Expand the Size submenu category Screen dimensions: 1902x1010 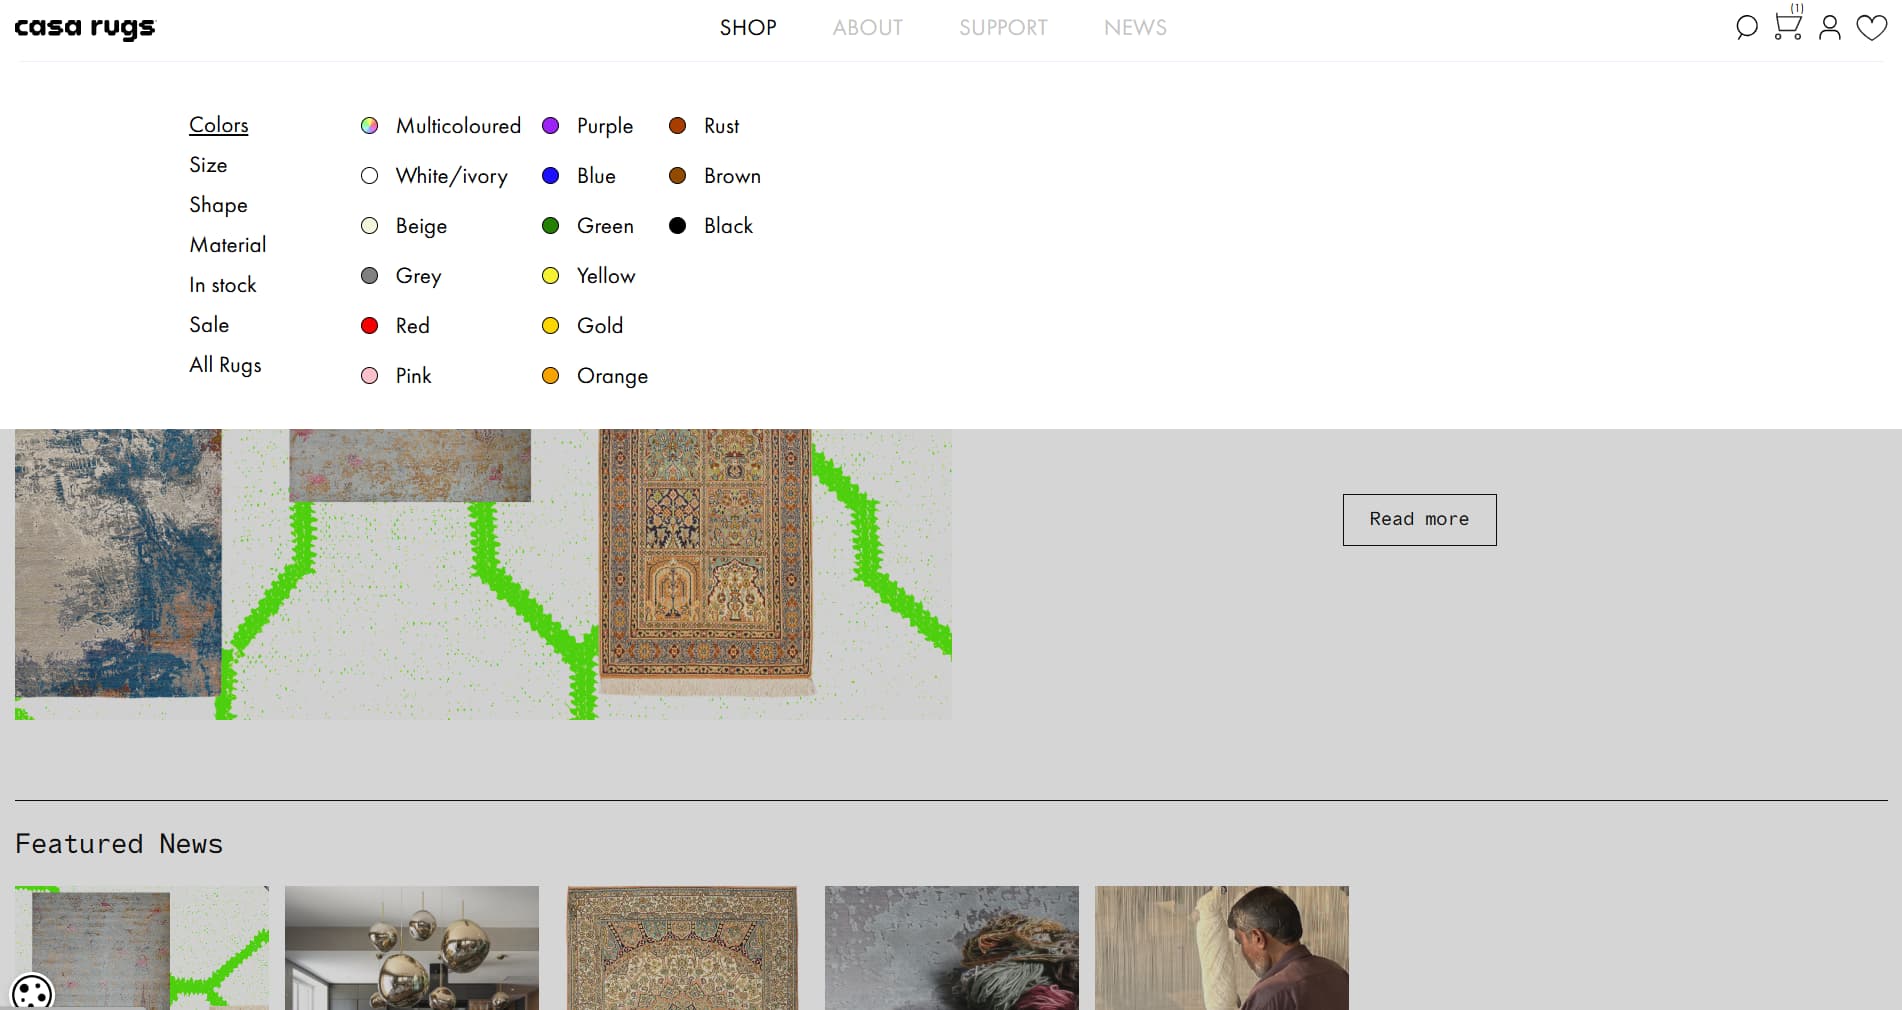click(x=208, y=165)
